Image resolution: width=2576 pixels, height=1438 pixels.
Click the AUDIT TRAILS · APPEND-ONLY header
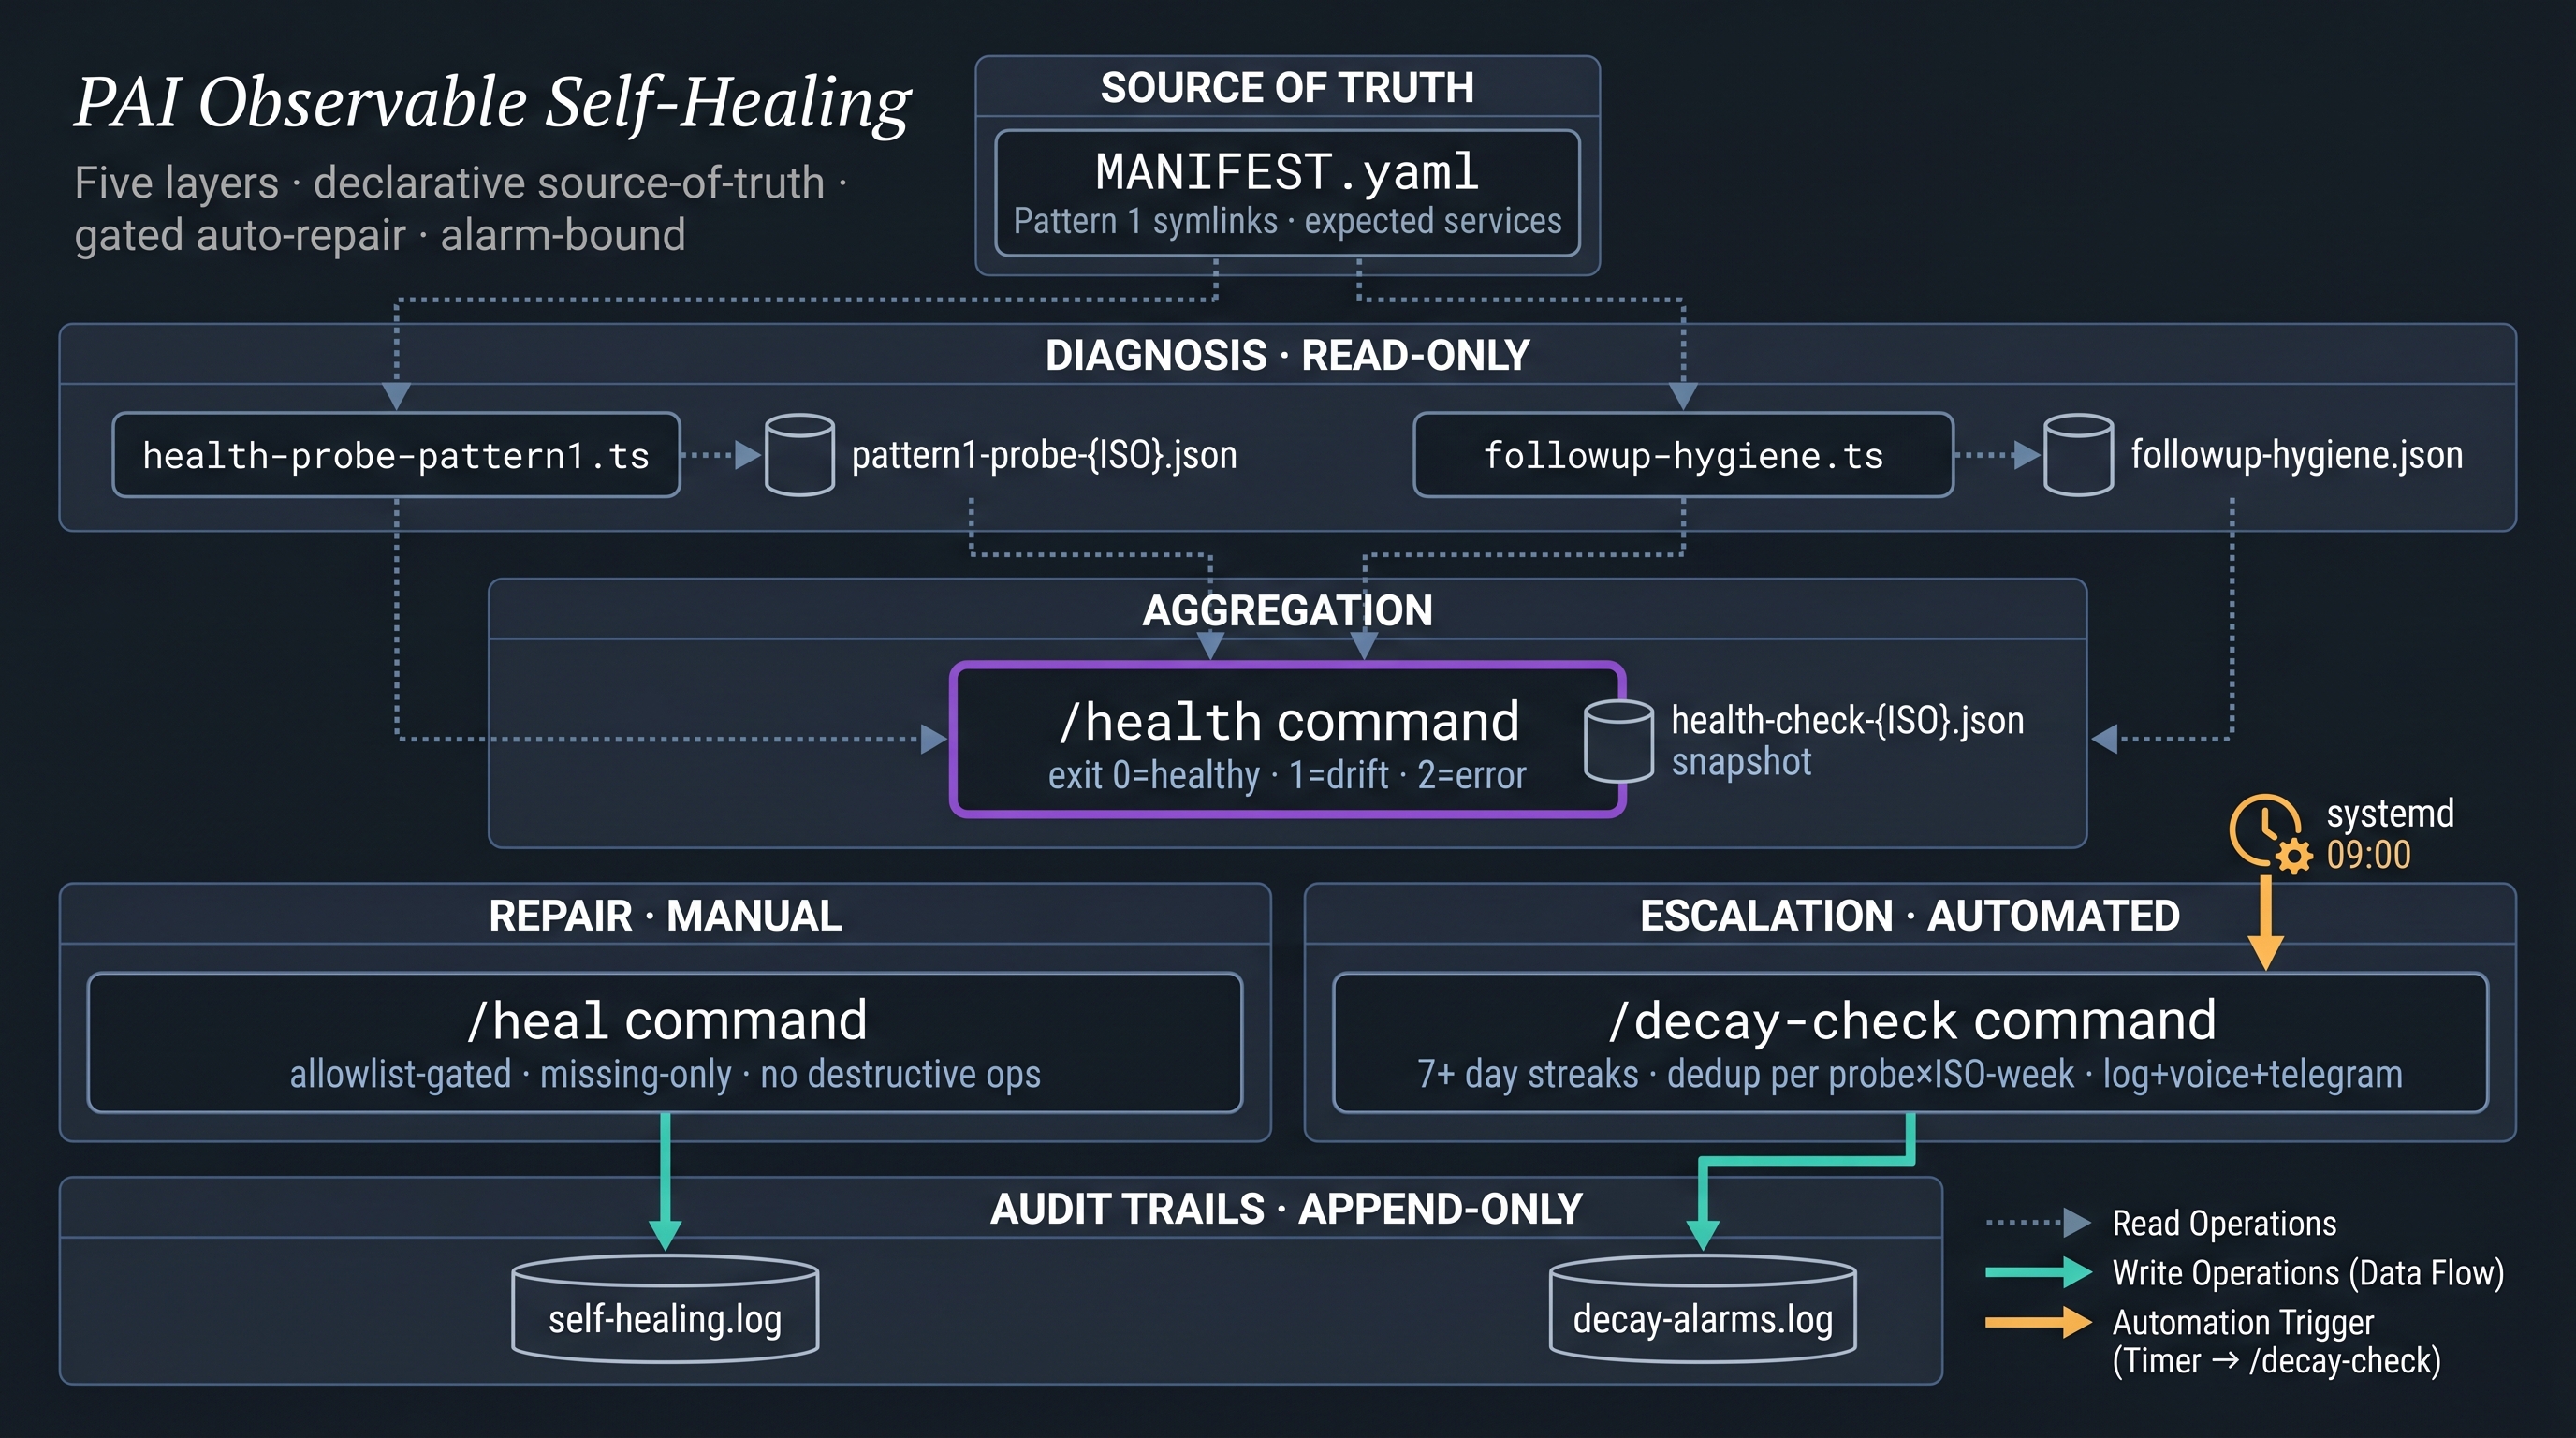1286,1209
